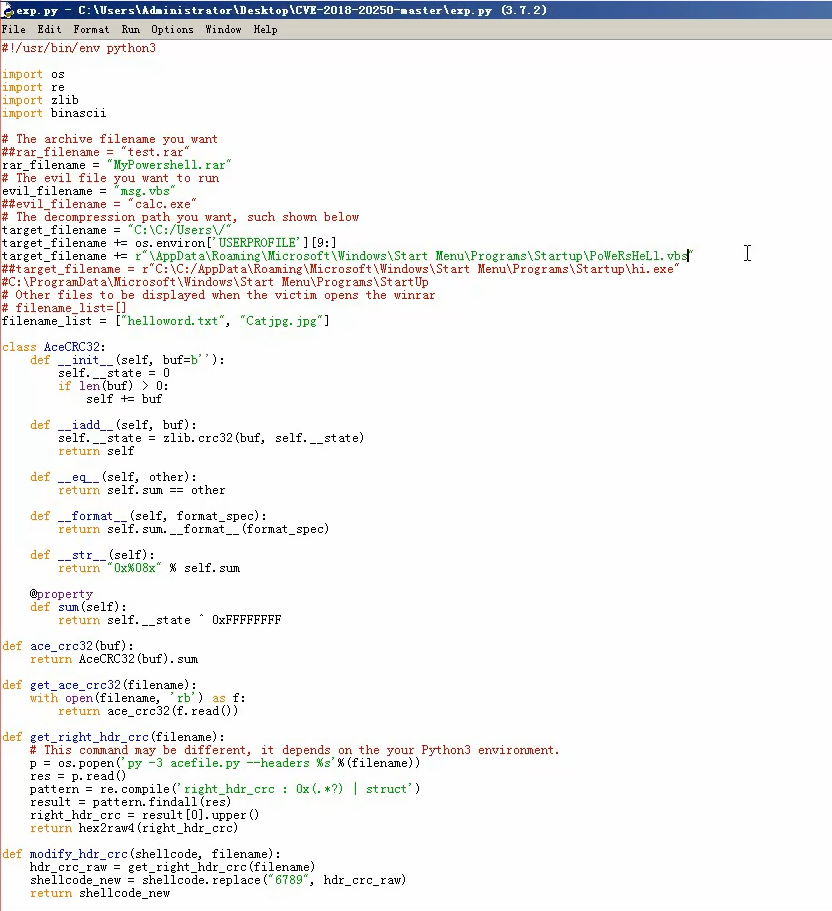Click the IDLE Python icon in title bar
832x911 pixels.
[8, 10]
